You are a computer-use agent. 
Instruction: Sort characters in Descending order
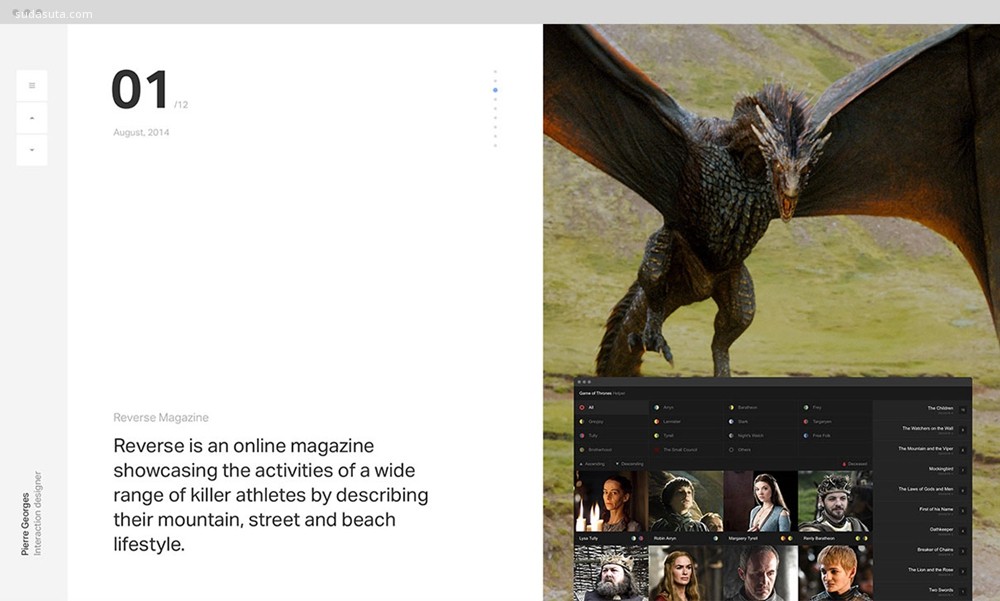click(x=629, y=464)
